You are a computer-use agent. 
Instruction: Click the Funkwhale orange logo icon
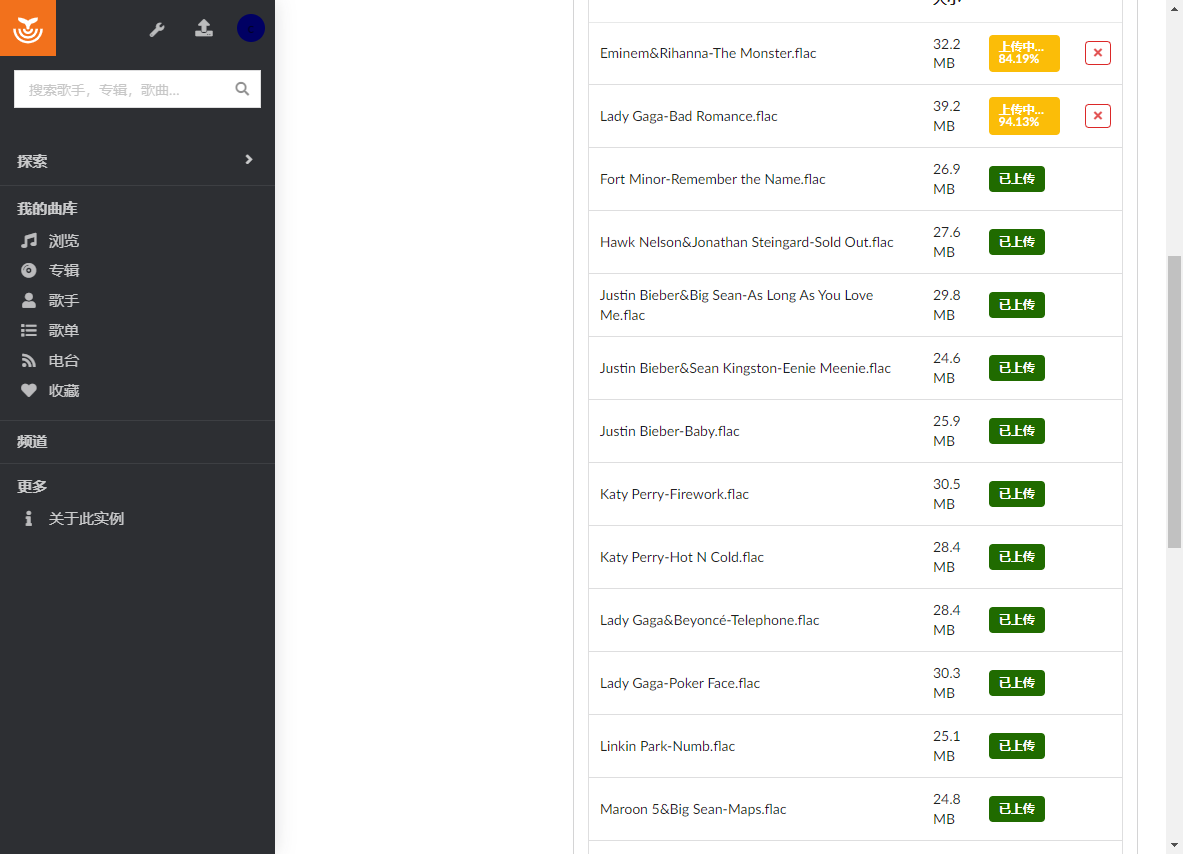[x=28, y=28]
